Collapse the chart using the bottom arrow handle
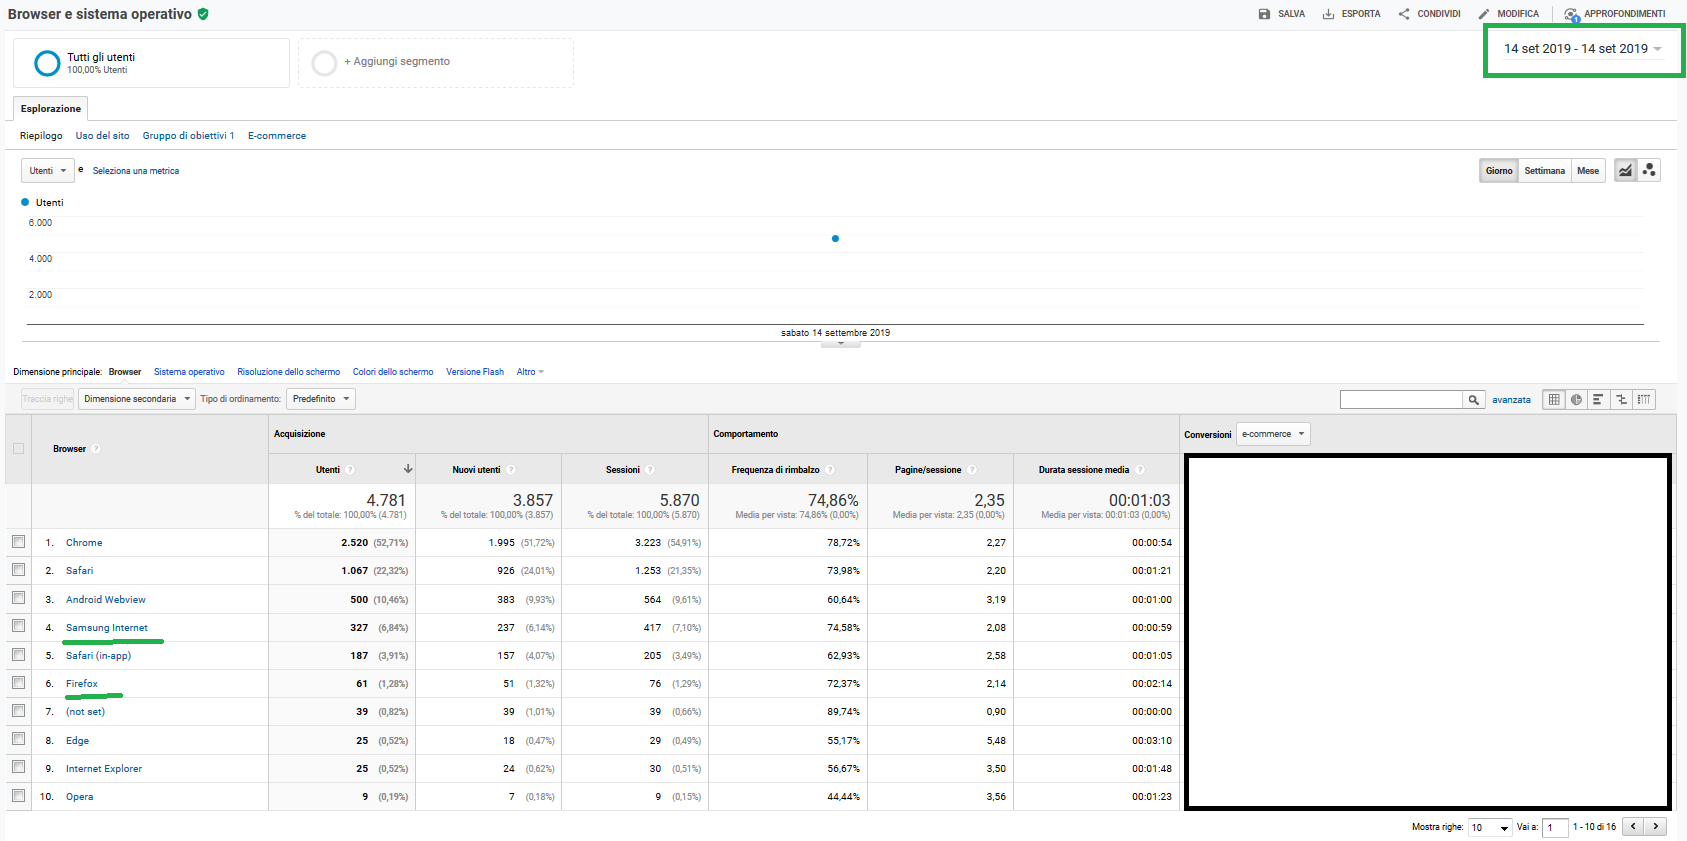The width and height of the screenshot is (1687, 841). point(841,344)
